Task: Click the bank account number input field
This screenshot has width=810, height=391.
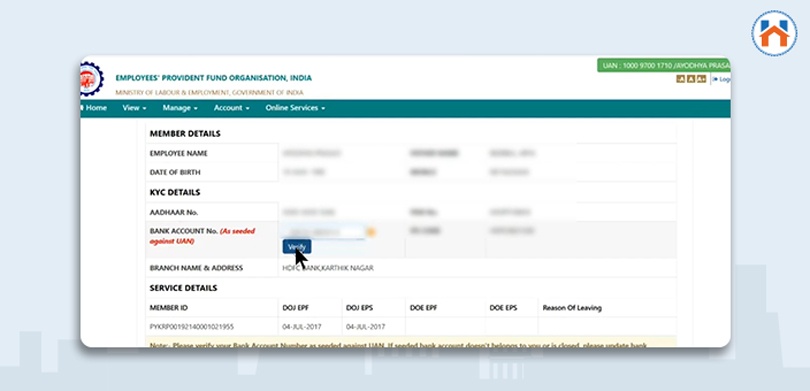Action: coord(323,232)
